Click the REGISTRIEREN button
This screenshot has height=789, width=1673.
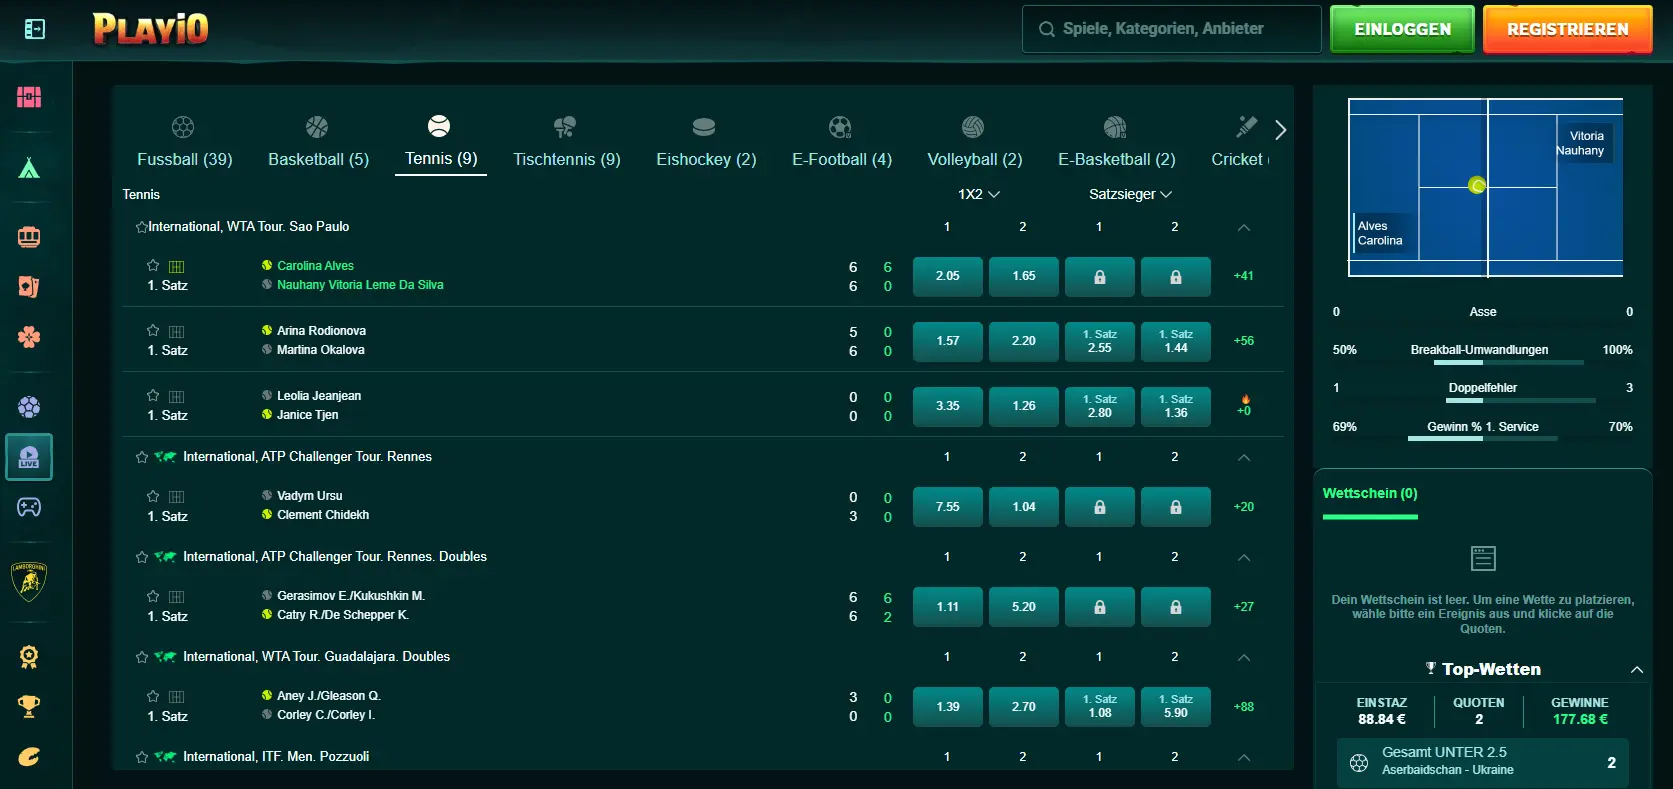[x=1567, y=29]
